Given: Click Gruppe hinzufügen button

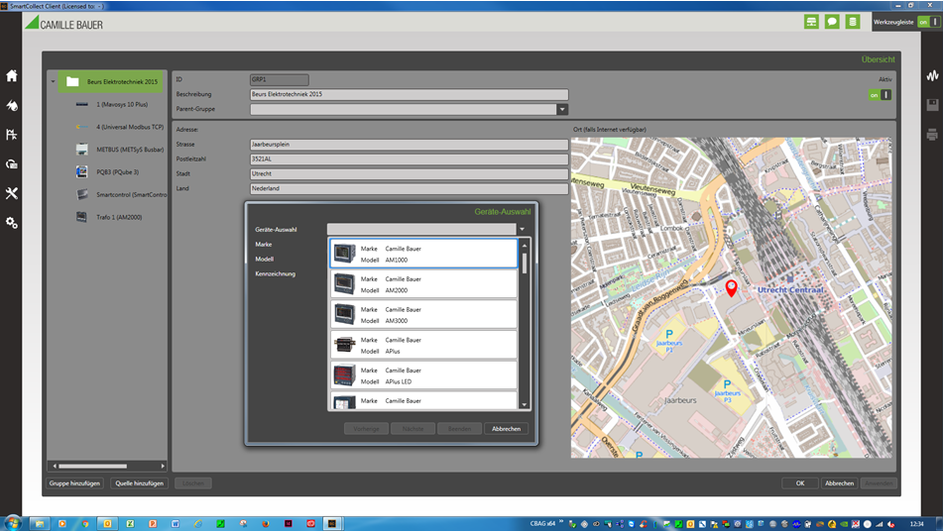Looking at the screenshot, I should pos(75,483).
